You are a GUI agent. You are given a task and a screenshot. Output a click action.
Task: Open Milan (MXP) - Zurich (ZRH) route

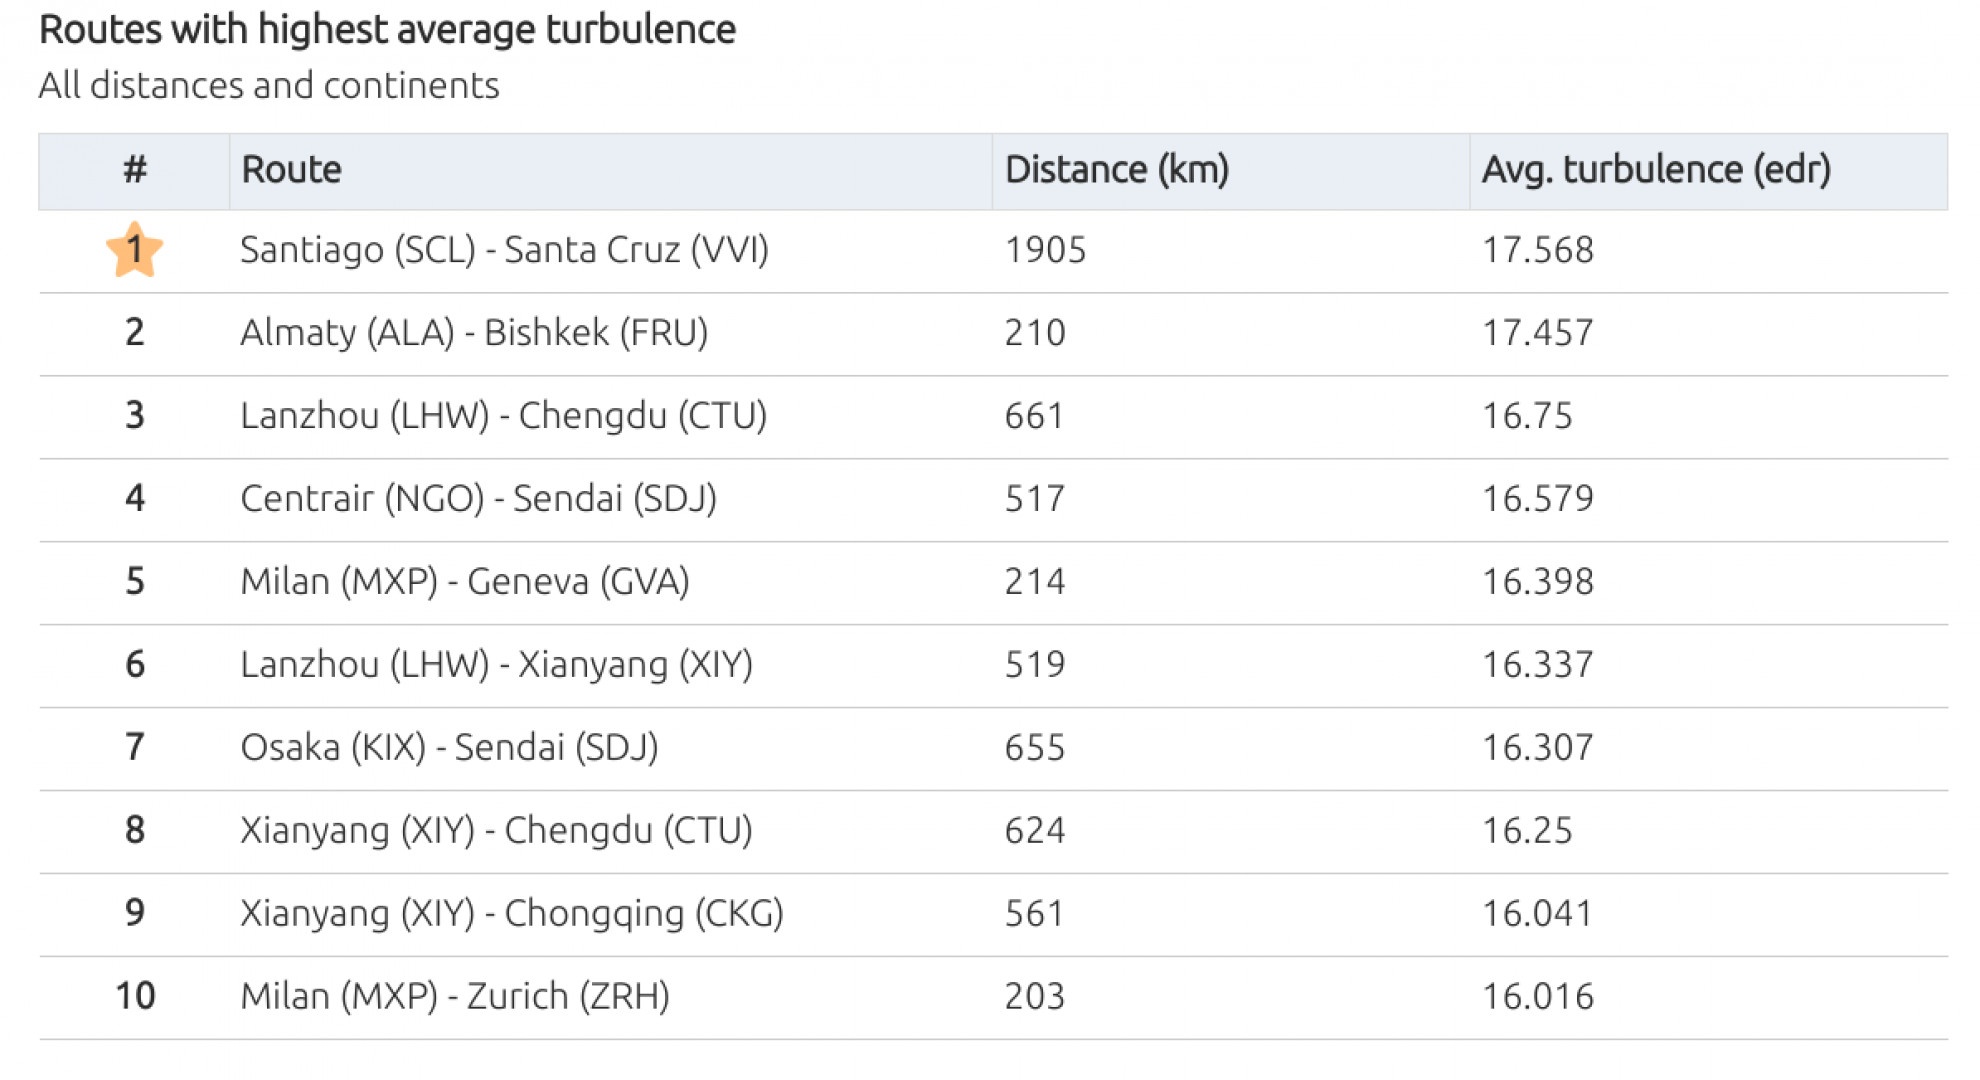pos(455,997)
